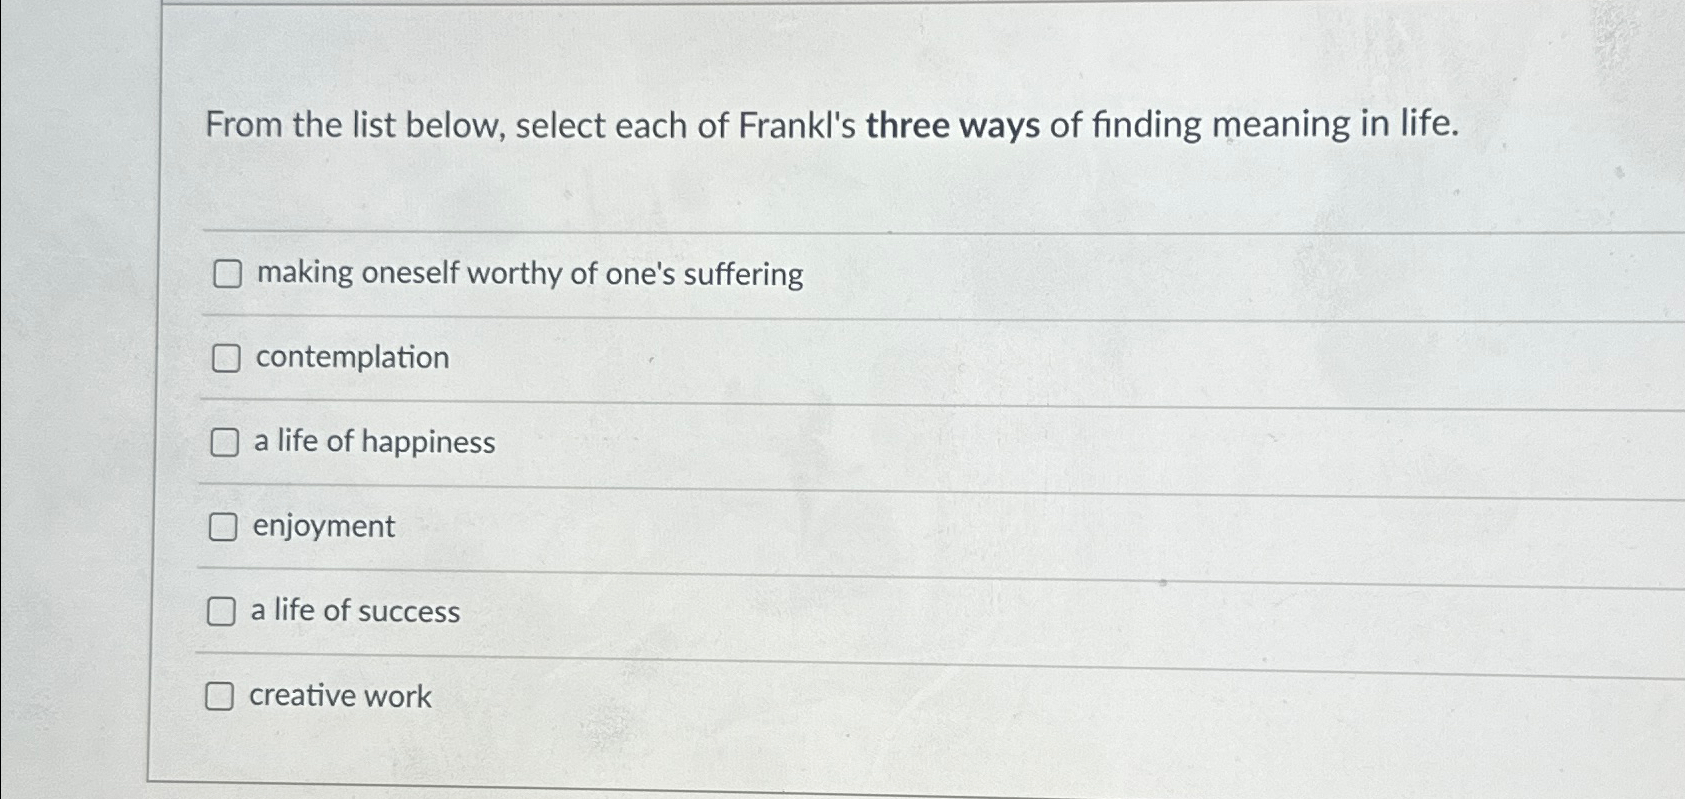Screen dimensions: 1685x799
Task: Toggle the contemplation option off
Action: coord(224,358)
